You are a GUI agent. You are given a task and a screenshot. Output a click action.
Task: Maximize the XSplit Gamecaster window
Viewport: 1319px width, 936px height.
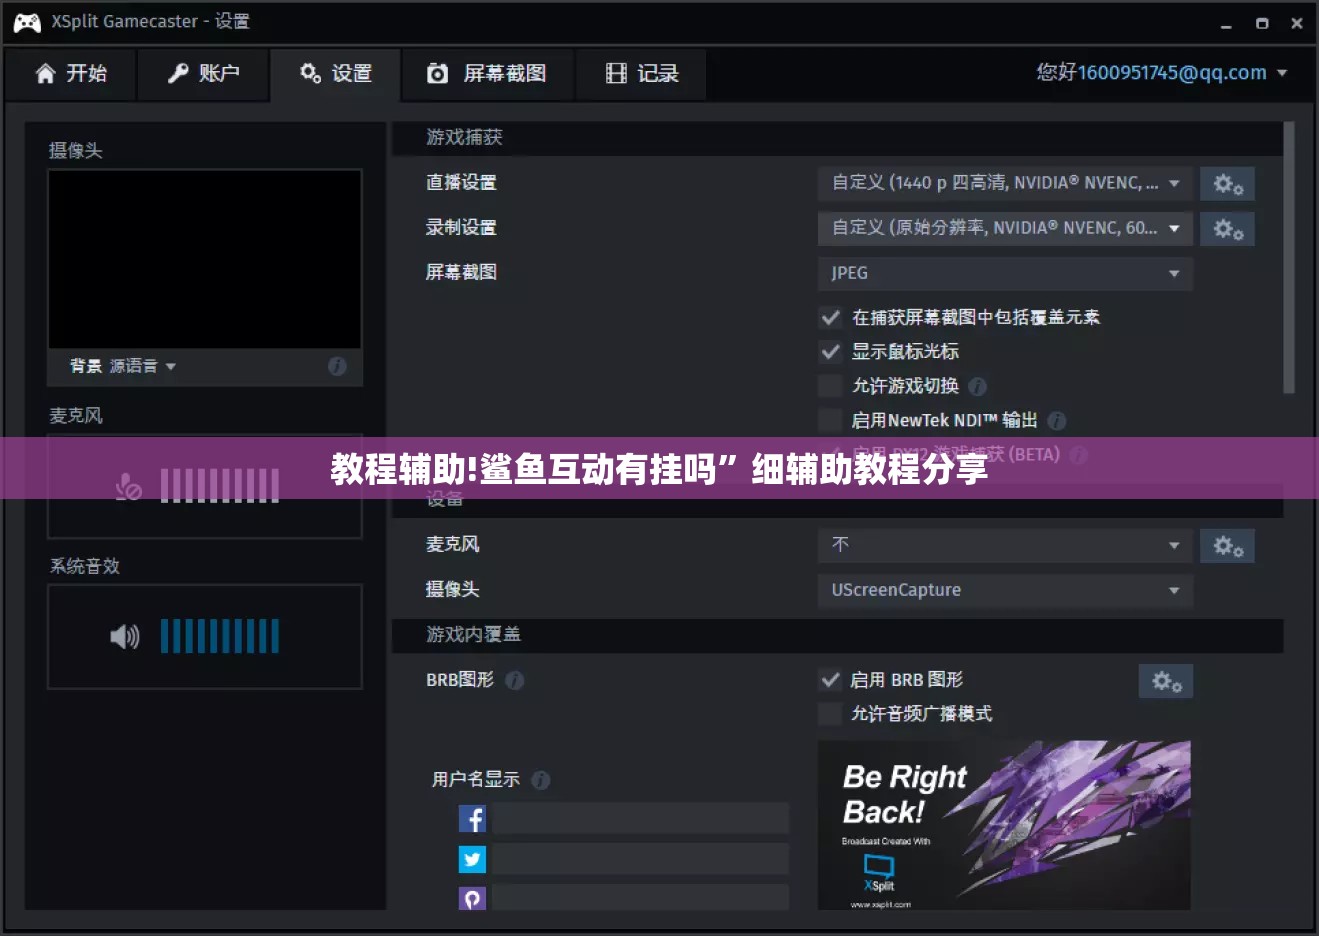[x=1262, y=23]
